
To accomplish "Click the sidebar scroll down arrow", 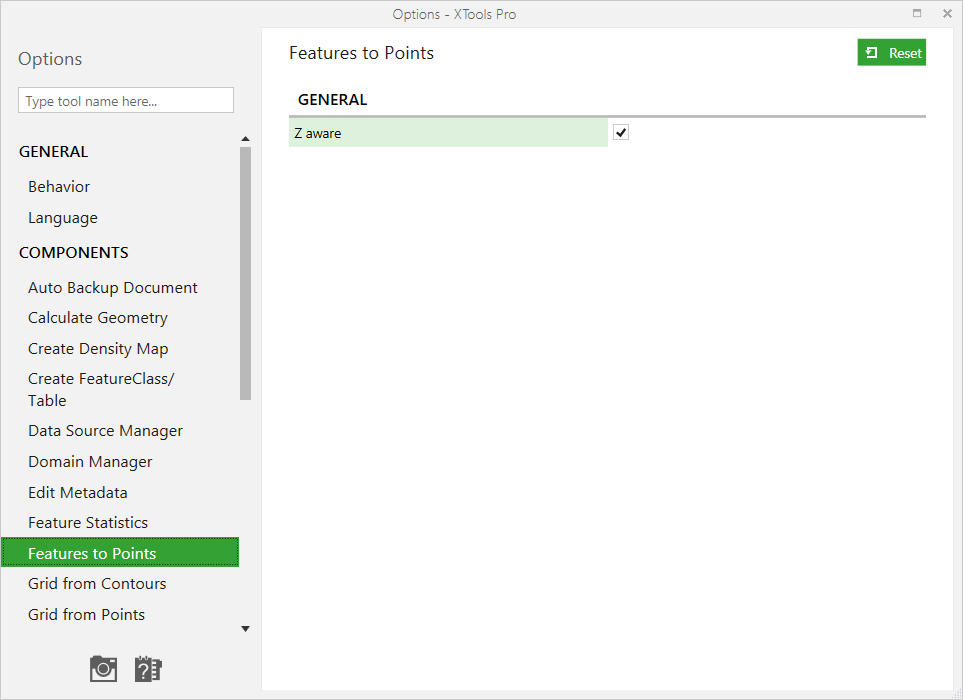I will pyautogui.click(x=246, y=629).
